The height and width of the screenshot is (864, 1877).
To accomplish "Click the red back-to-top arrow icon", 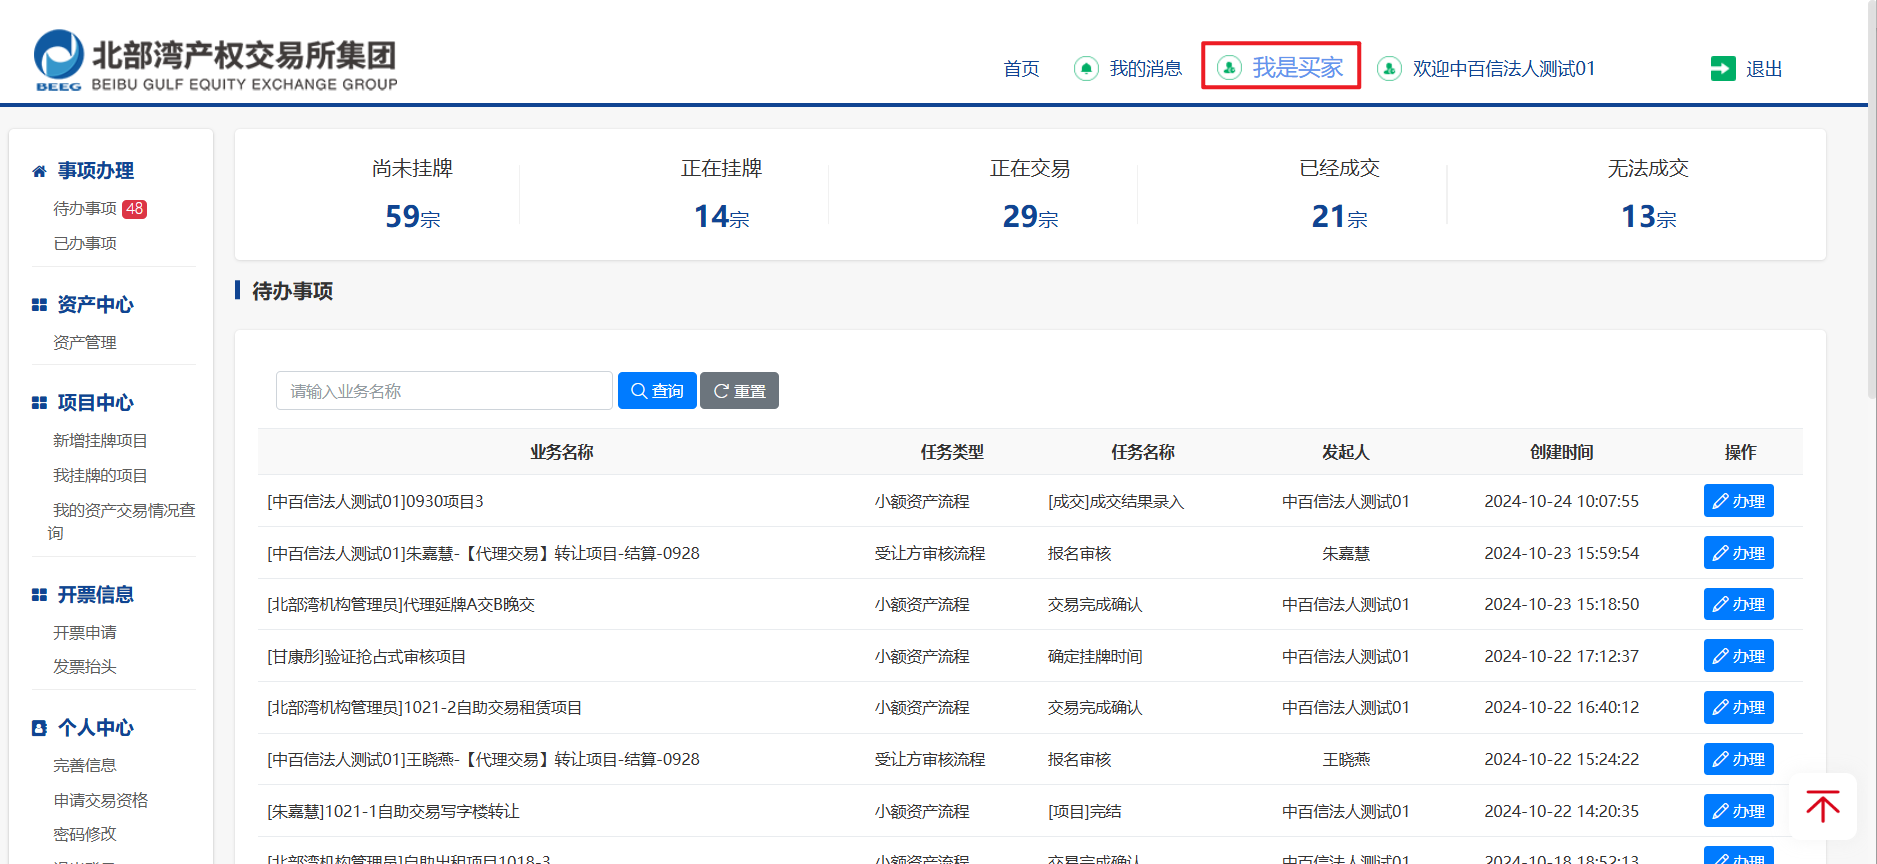I will [x=1822, y=806].
